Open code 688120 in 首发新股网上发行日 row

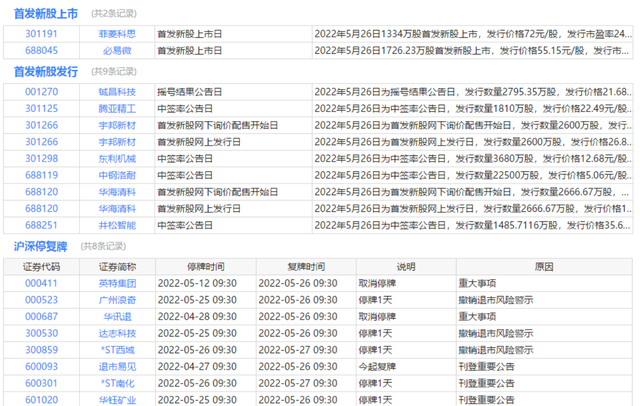41,209
